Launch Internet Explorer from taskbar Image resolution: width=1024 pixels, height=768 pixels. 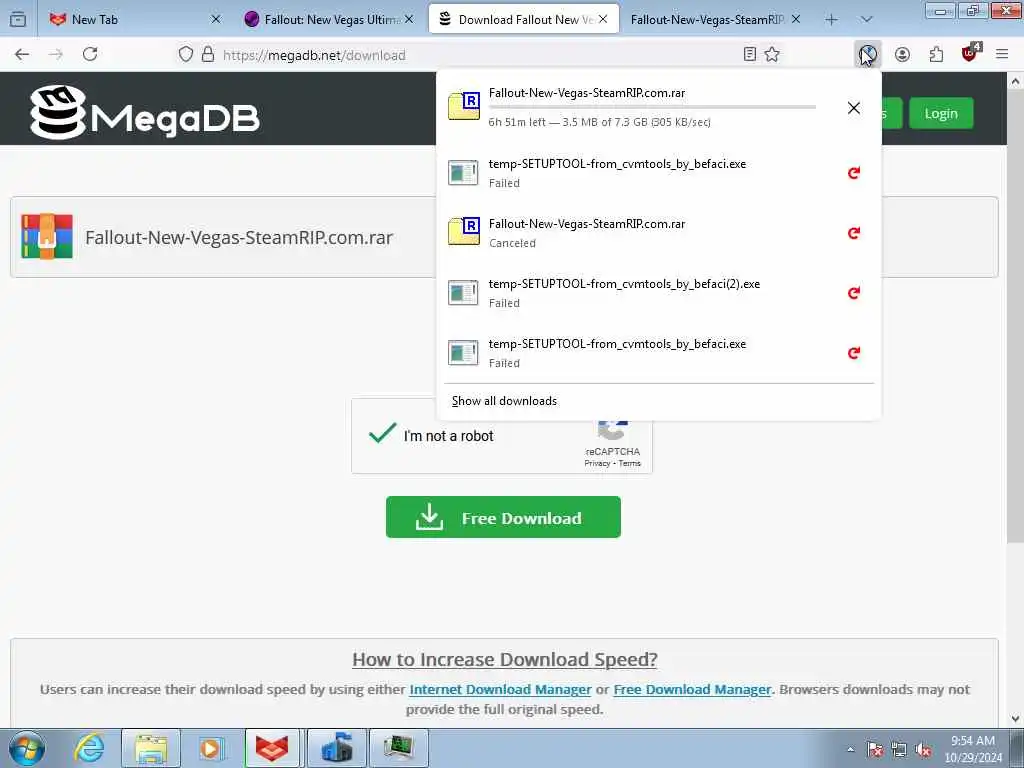pyautogui.click(x=89, y=748)
